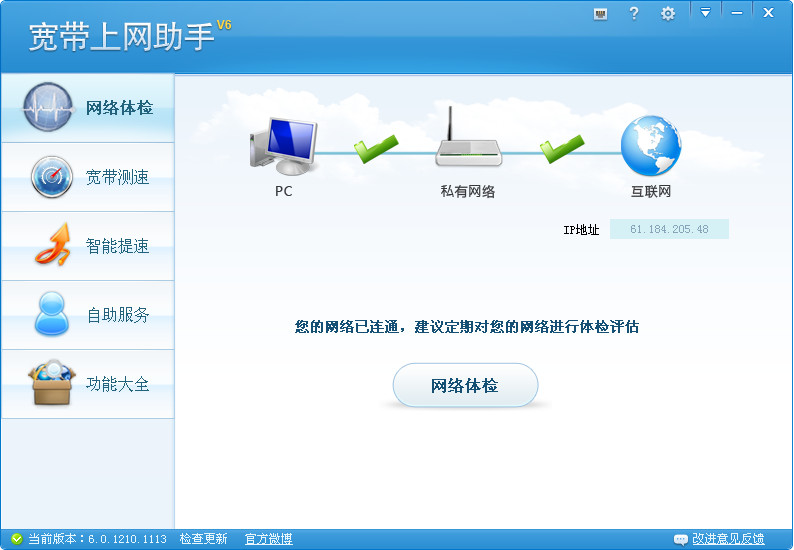Minimize the 宽带上网助手 window
This screenshot has height=550, width=794.
(737, 12)
